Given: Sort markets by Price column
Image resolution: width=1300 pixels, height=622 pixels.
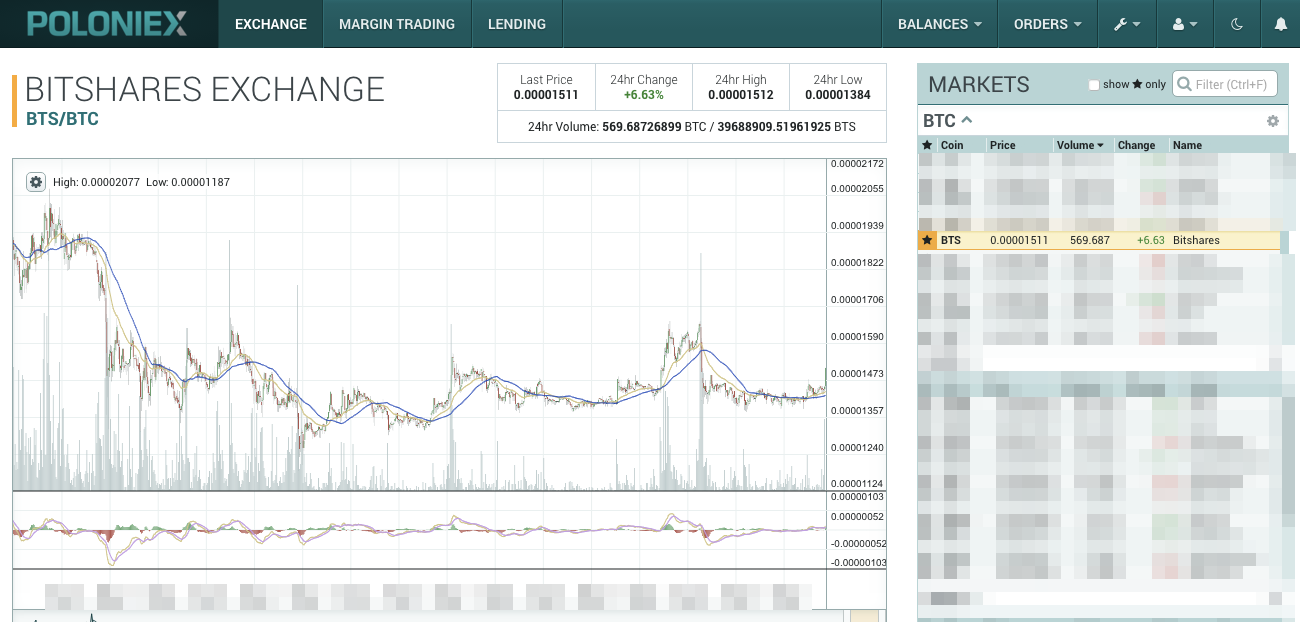Looking at the screenshot, I should click(x=1002, y=145).
